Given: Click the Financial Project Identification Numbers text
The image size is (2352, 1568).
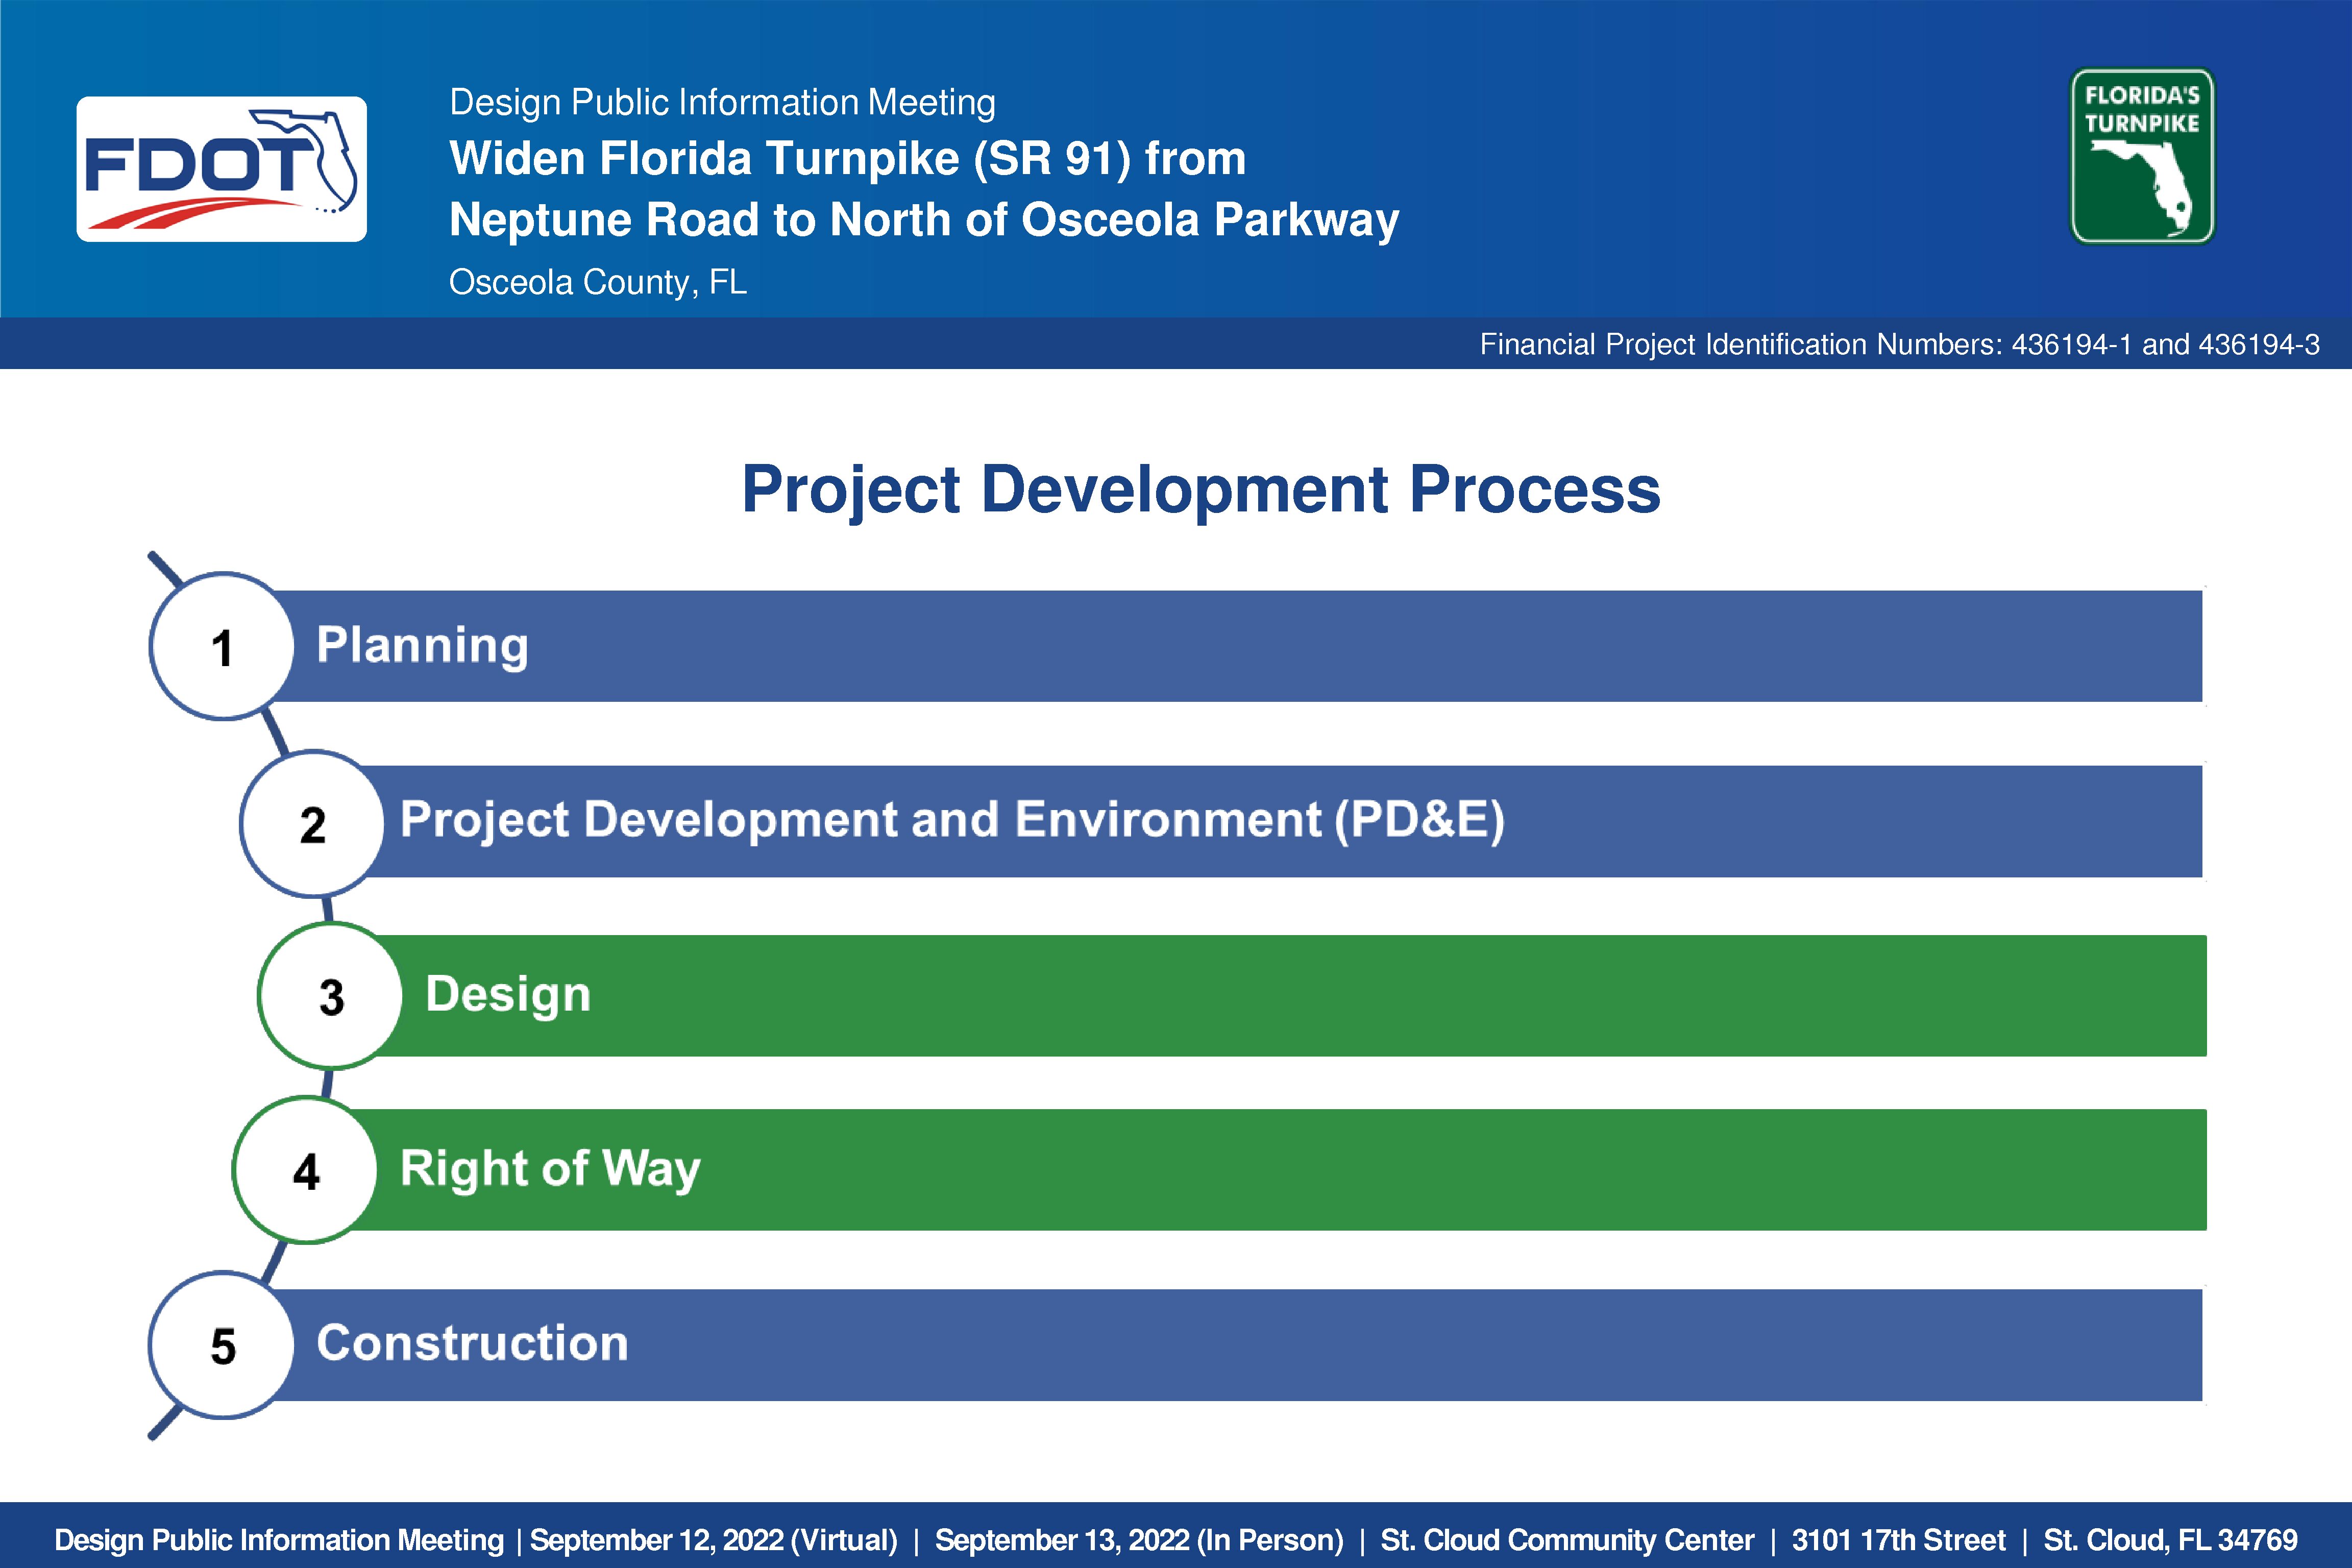Looking at the screenshot, I should click(1900, 344).
